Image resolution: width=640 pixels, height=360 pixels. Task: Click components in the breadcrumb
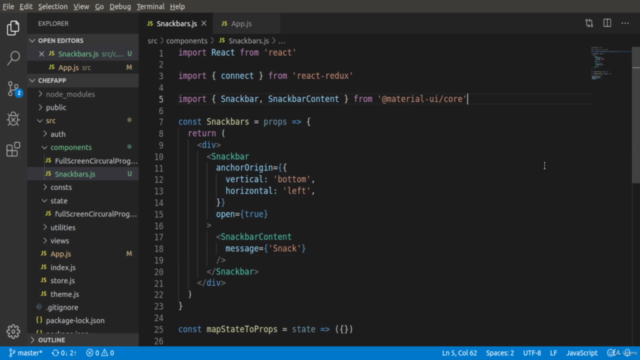pos(187,41)
